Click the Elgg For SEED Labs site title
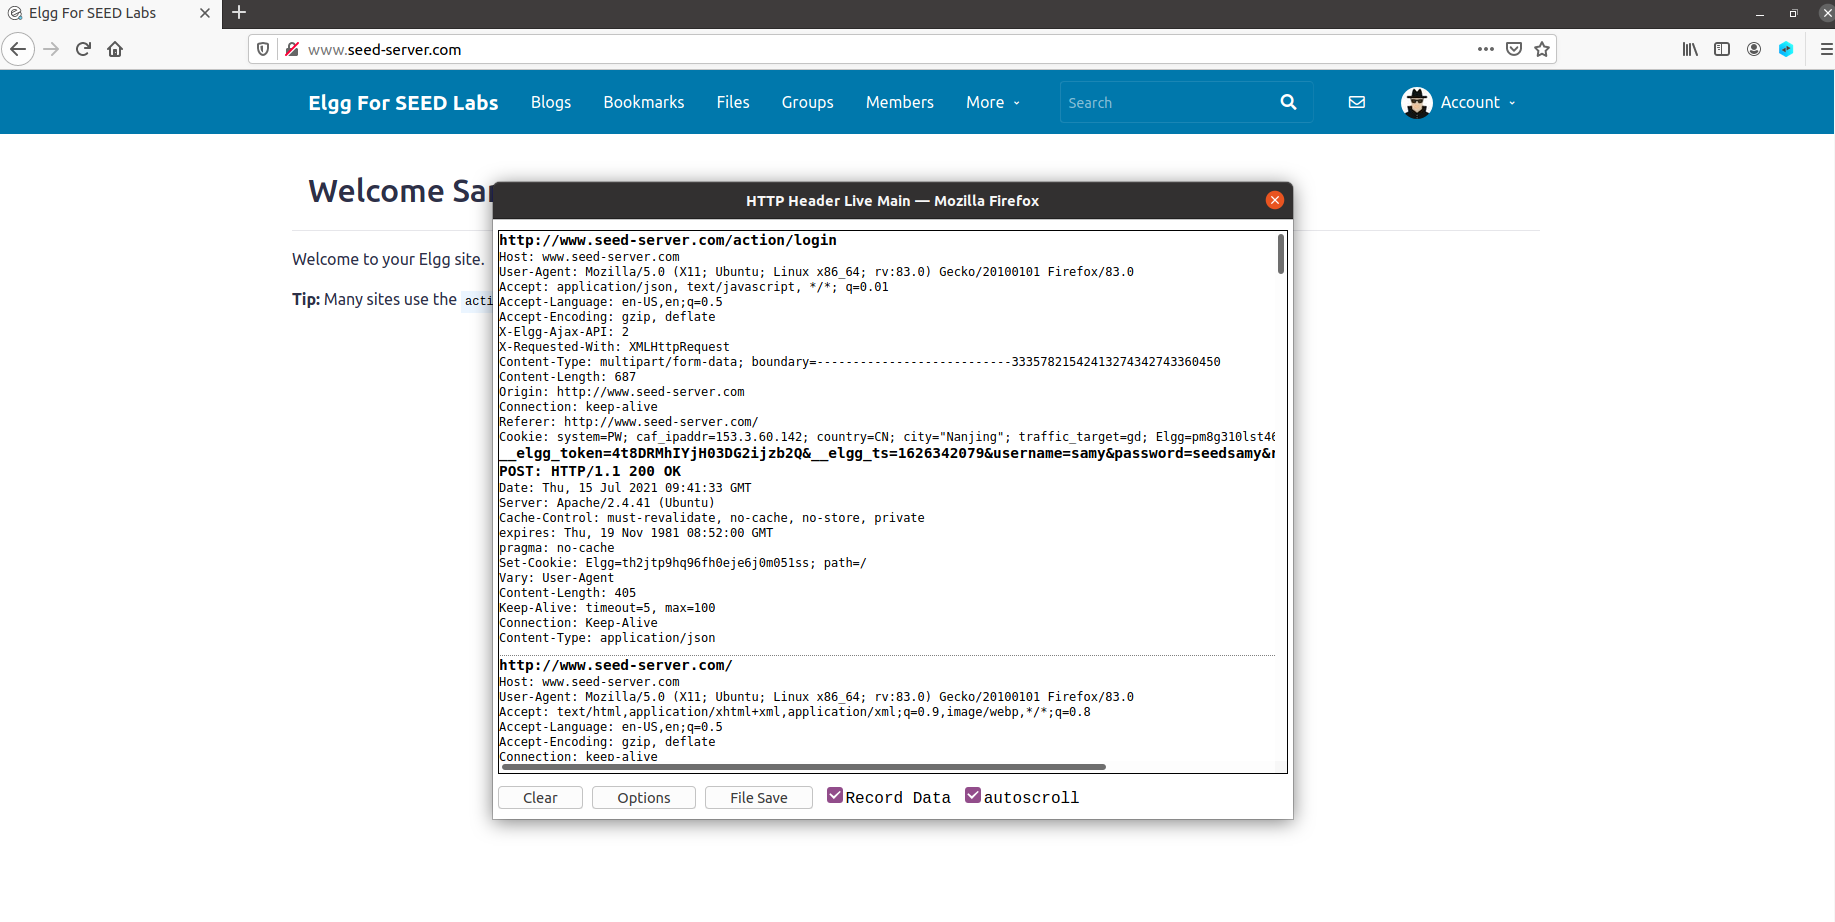 point(403,103)
